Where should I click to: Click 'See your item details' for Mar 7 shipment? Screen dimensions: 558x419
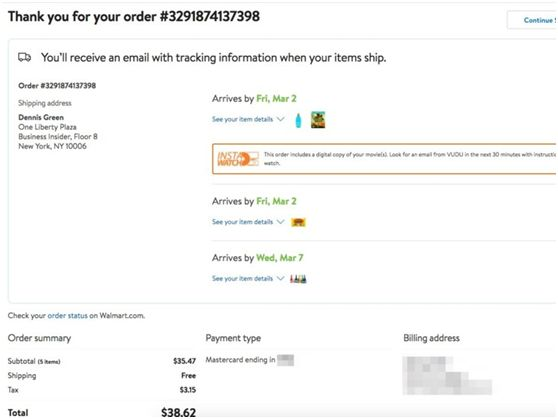click(x=242, y=278)
